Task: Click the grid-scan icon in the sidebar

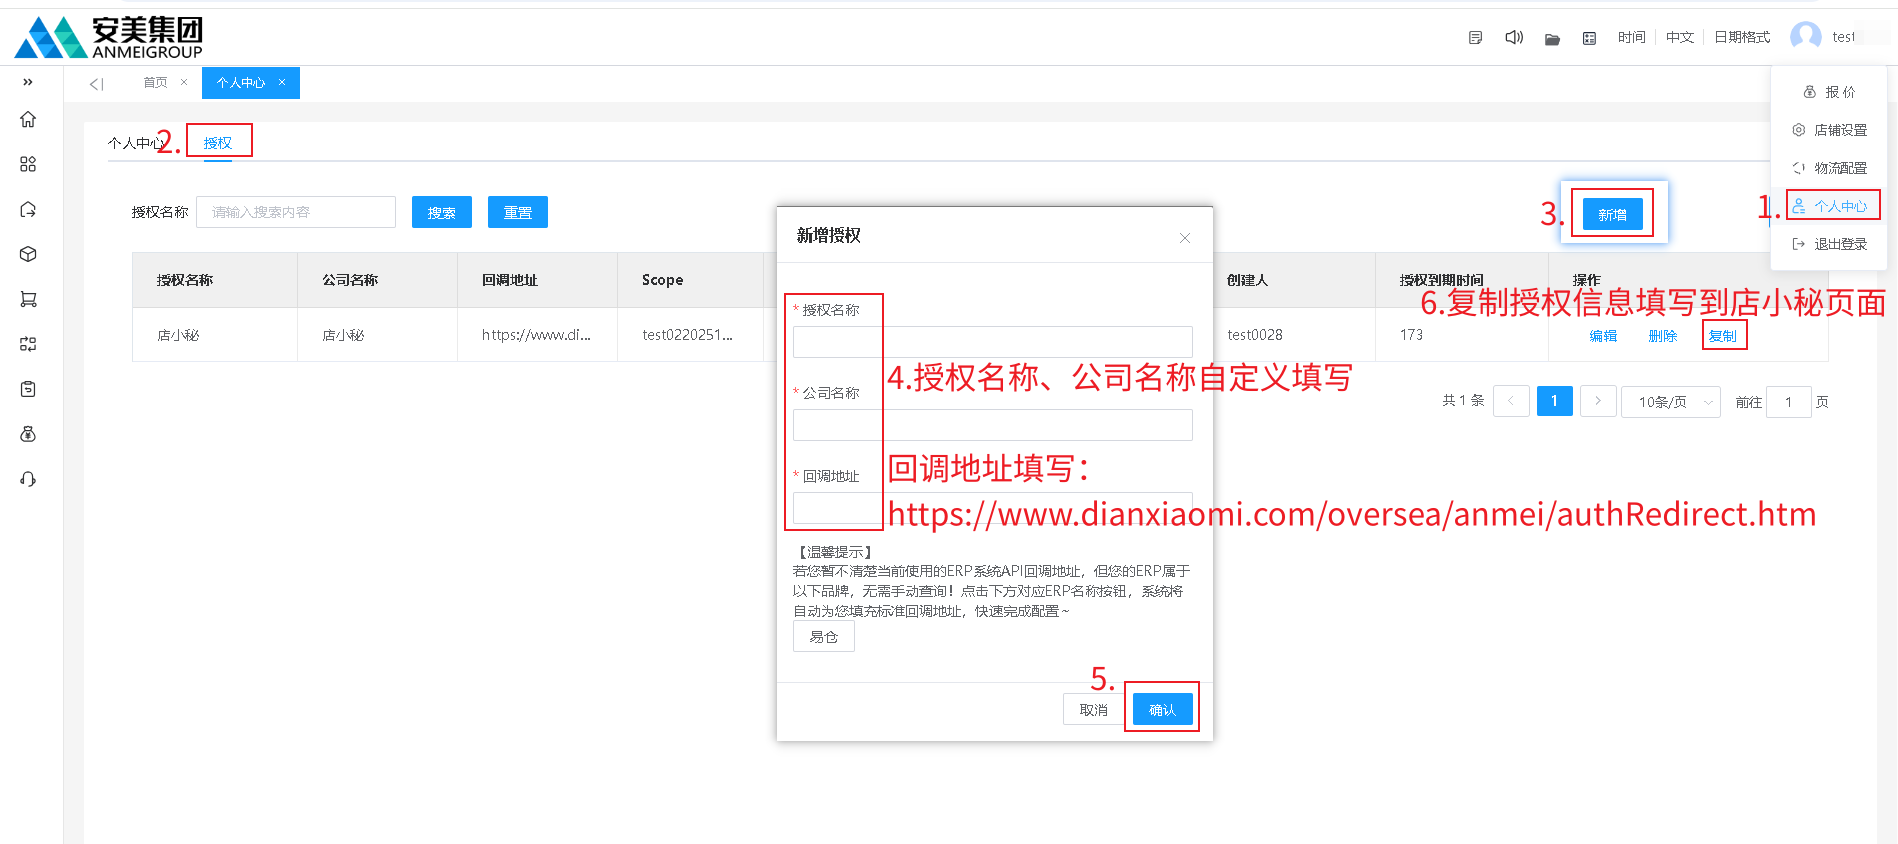Action: 28,344
